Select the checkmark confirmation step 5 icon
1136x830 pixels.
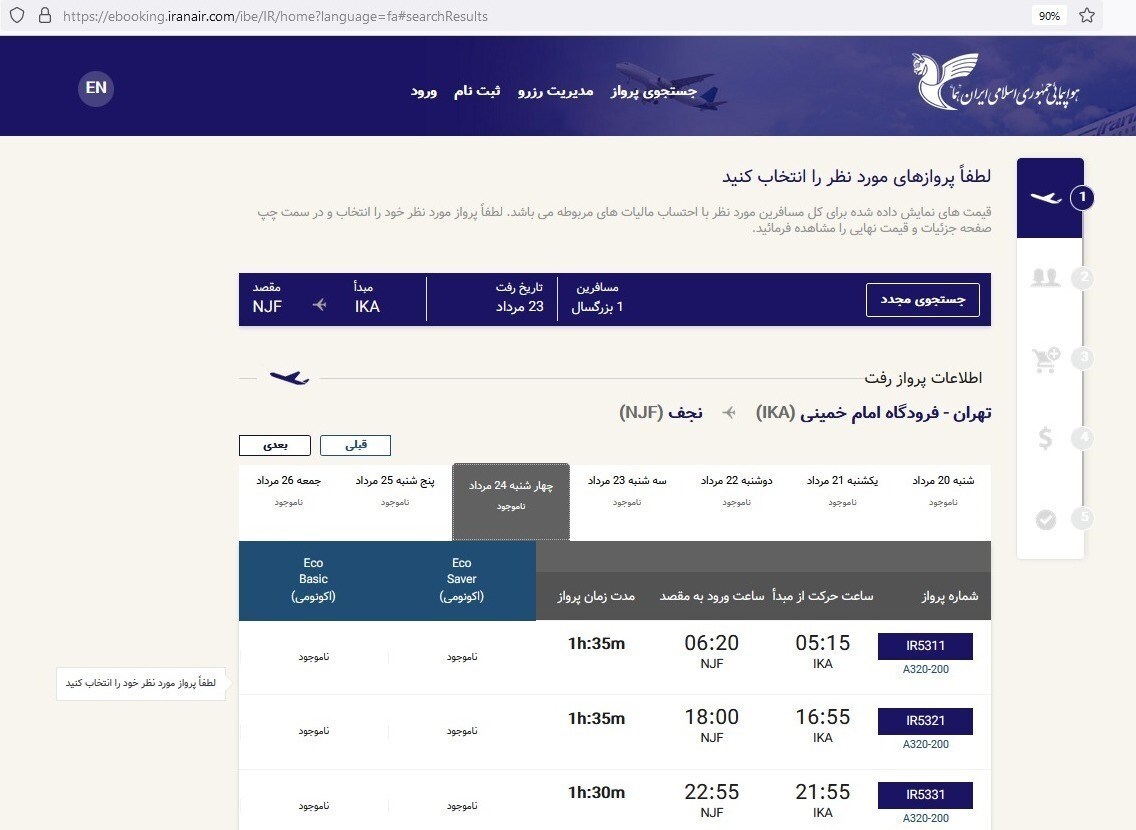[x=1046, y=519]
